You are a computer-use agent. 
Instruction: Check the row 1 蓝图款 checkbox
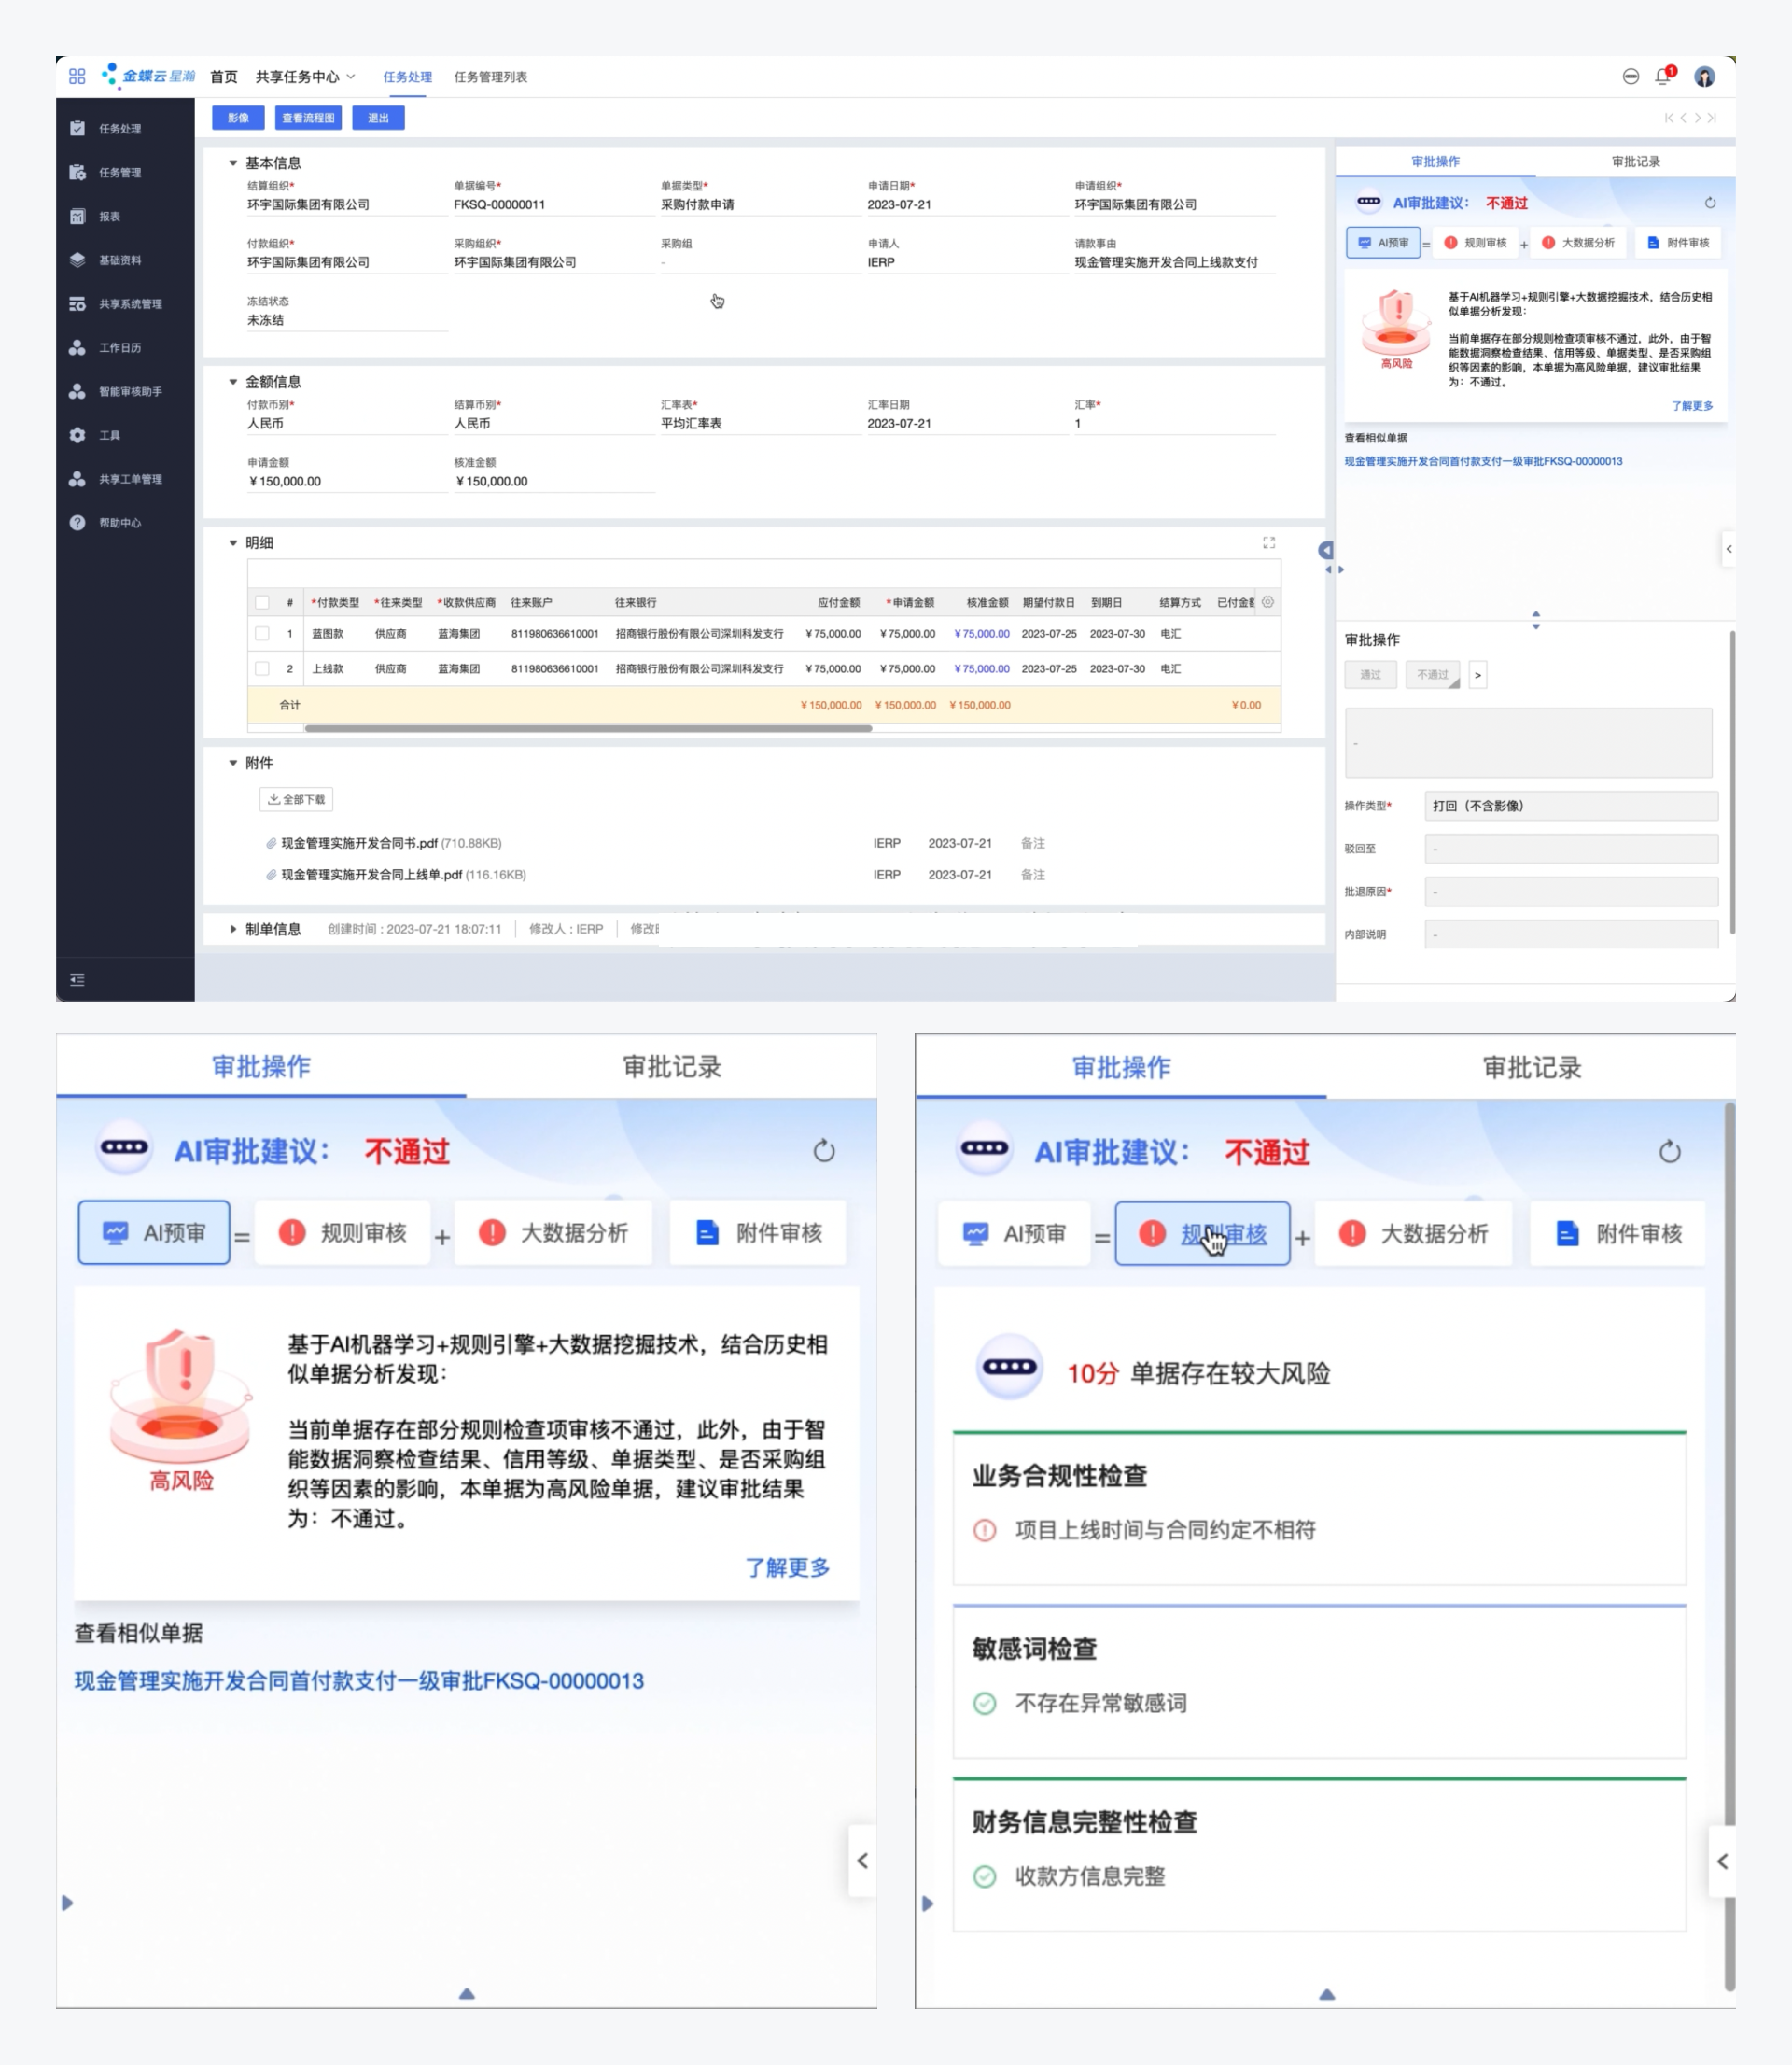[x=262, y=633]
